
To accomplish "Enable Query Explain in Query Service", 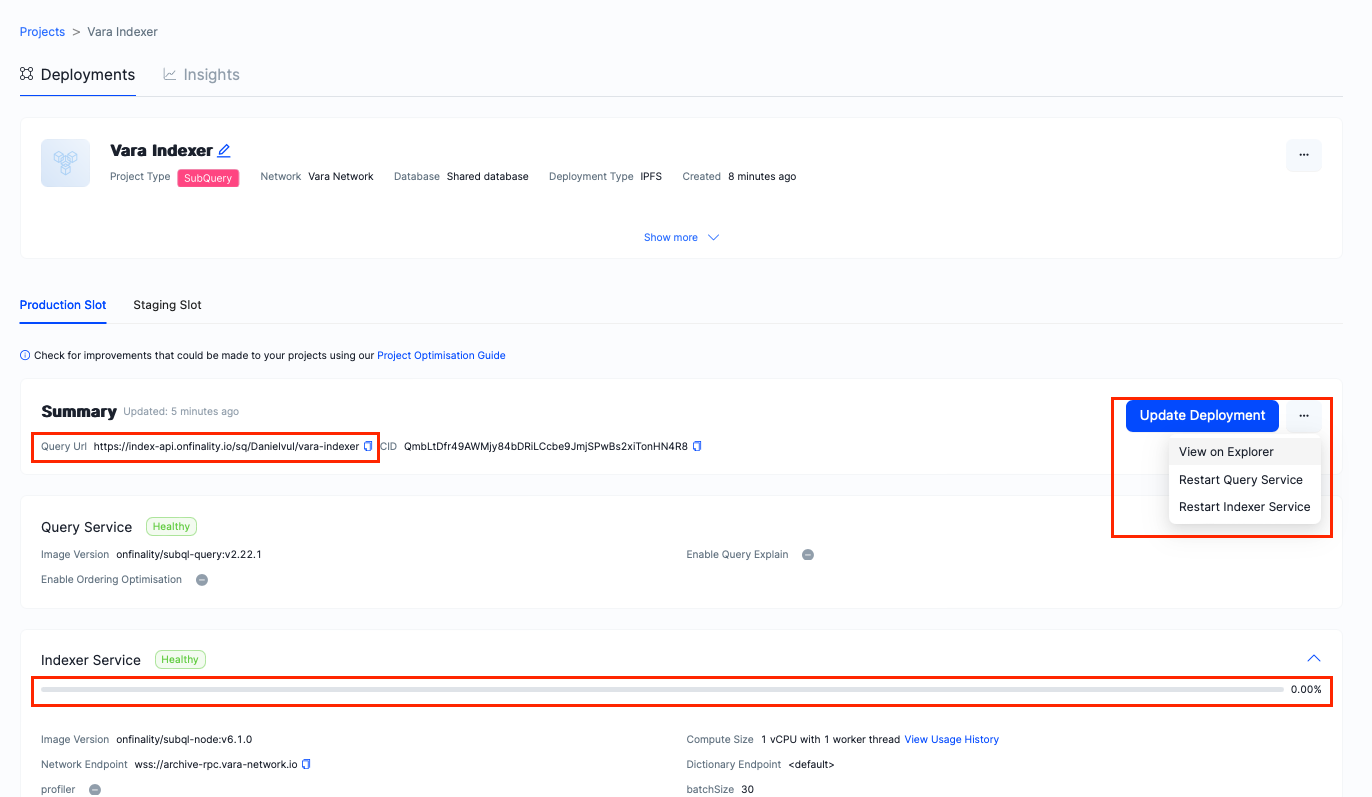I will click(x=808, y=554).
